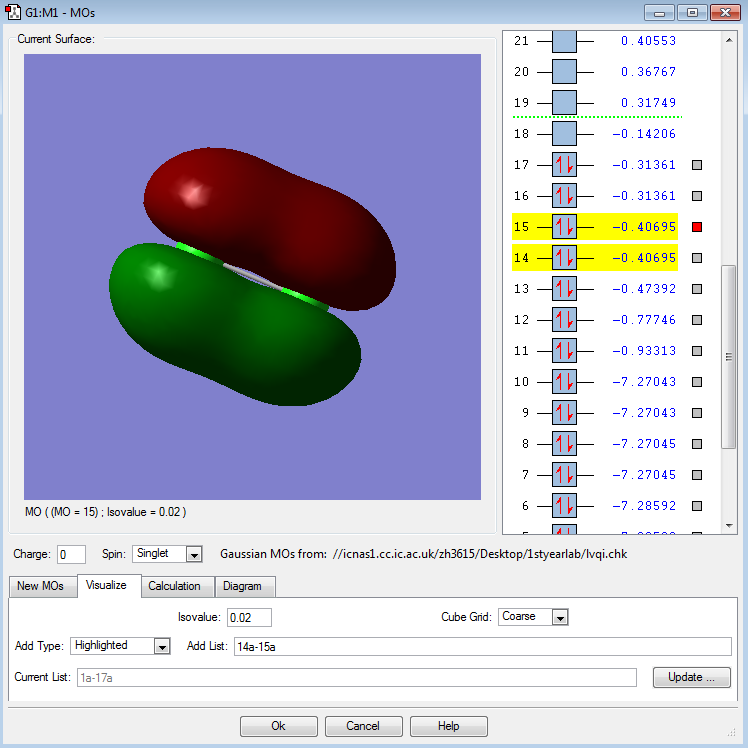Select the empty occupancy box of orbital 20
Image resolution: width=748 pixels, height=748 pixels.
point(564,72)
